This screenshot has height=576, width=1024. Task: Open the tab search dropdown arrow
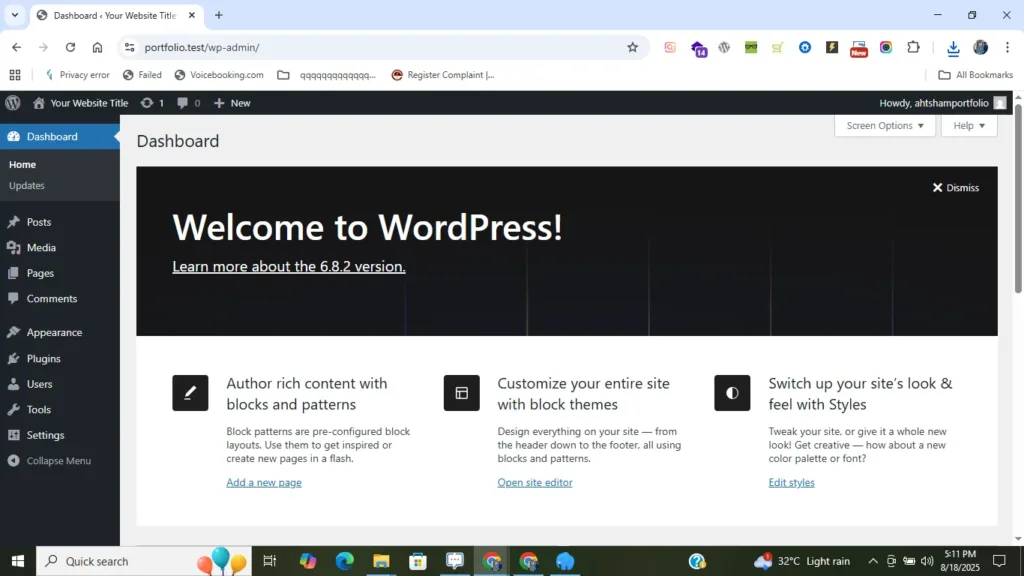coord(14,15)
